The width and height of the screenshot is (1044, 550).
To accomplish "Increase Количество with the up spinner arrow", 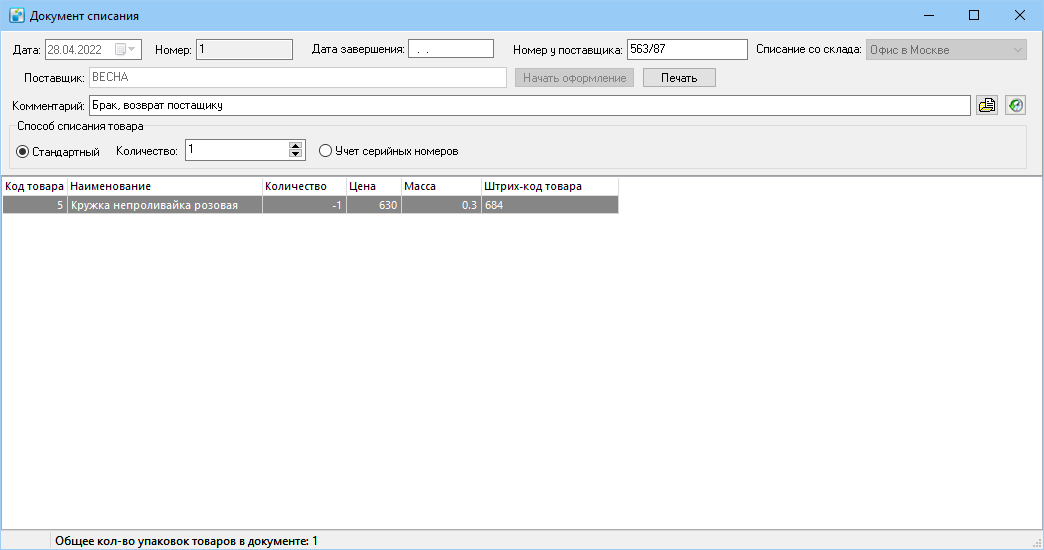I will (296, 146).
